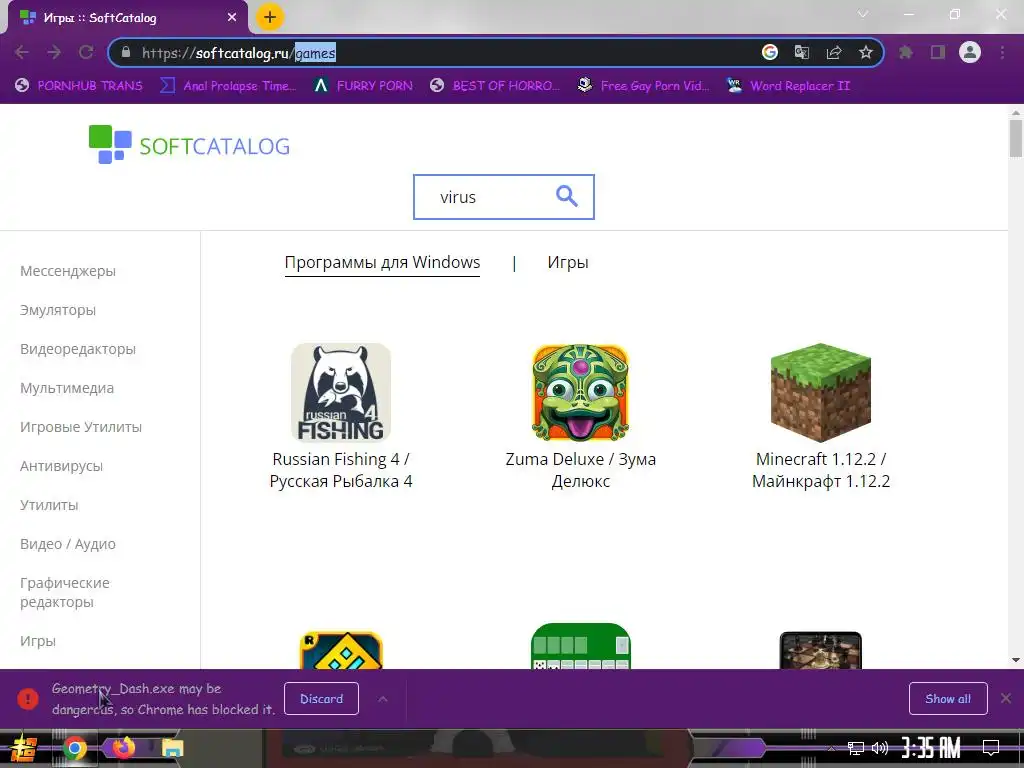Screen dimensions: 1024x768
Task: Open the Russian Fishing 4 title link
Action: 341,470
